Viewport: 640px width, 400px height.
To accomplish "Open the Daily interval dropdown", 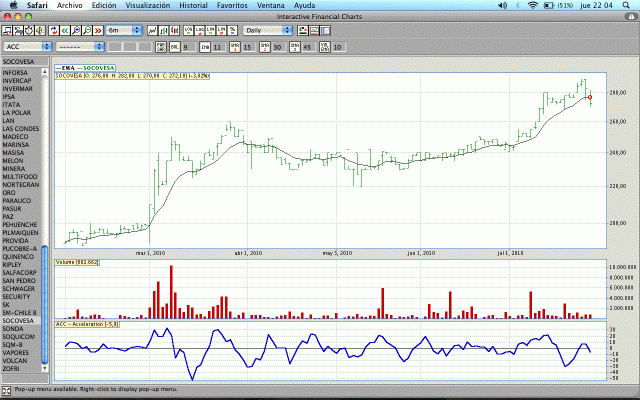I will pos(268,31).
